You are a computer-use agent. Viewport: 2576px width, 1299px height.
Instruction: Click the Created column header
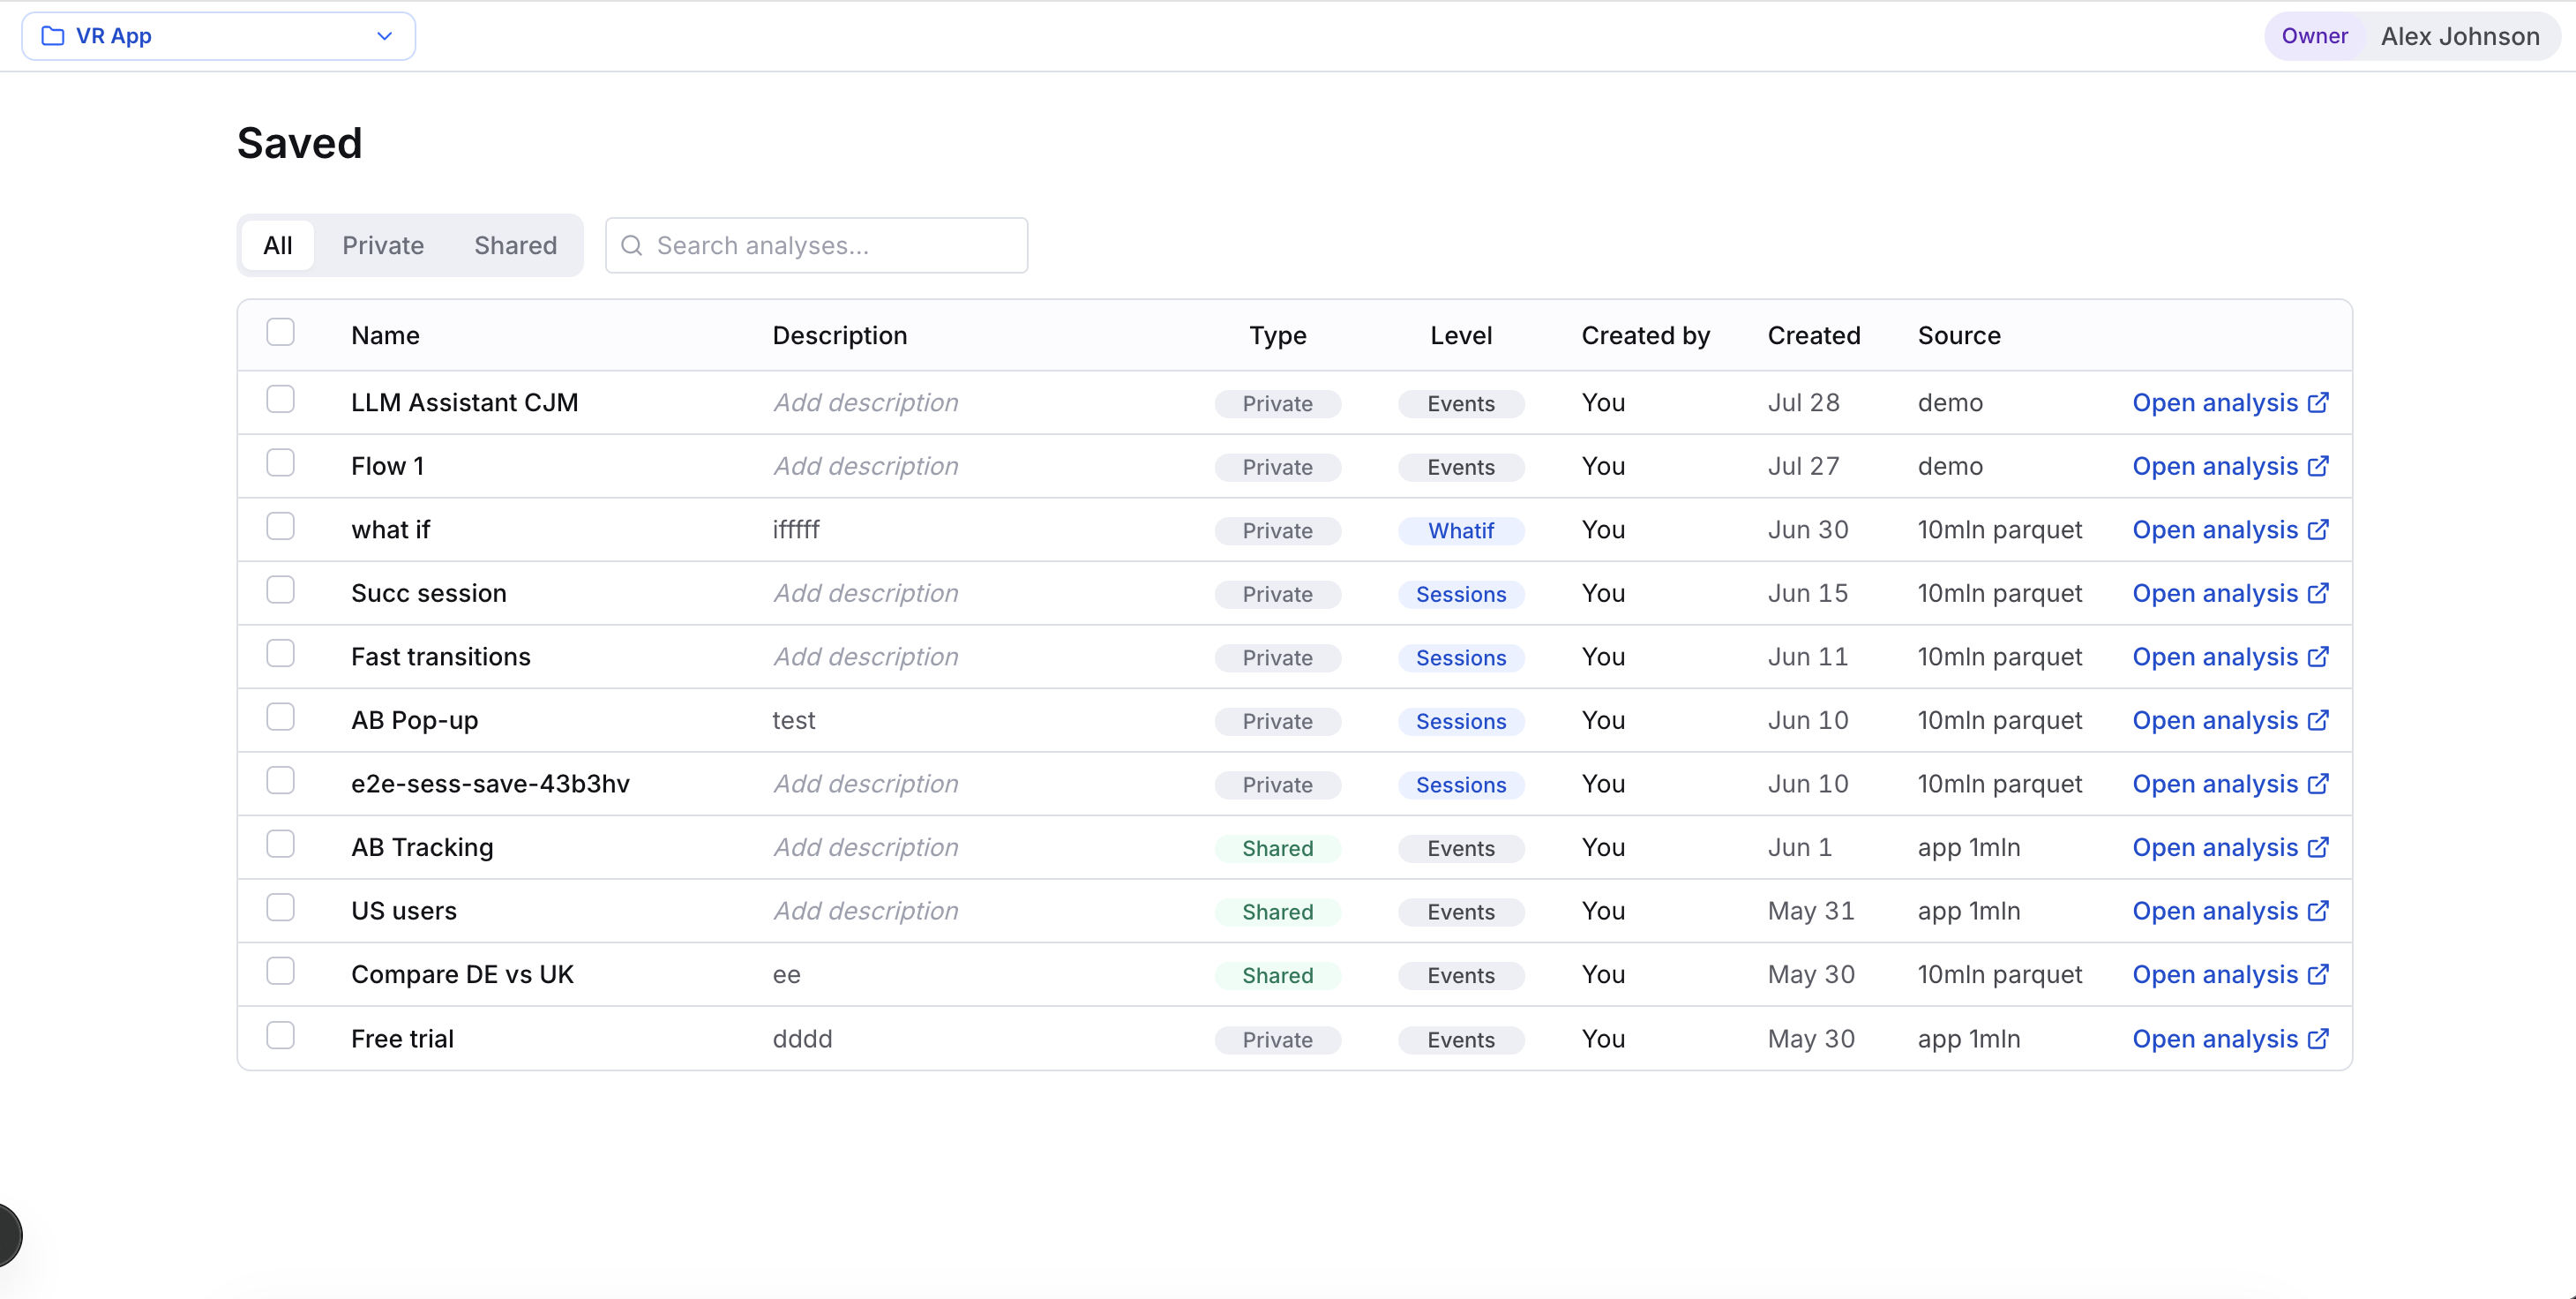click(x=1813, y=335)
